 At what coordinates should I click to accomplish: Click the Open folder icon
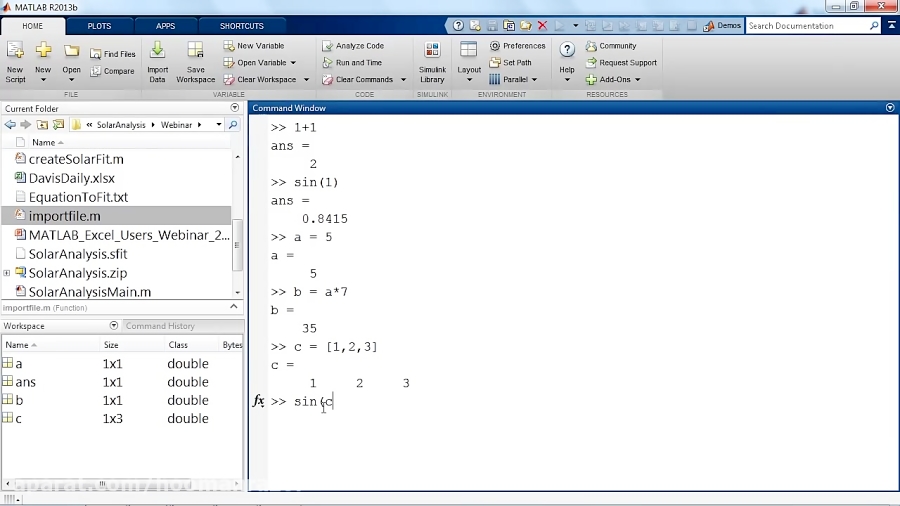(x=71, y=50)
